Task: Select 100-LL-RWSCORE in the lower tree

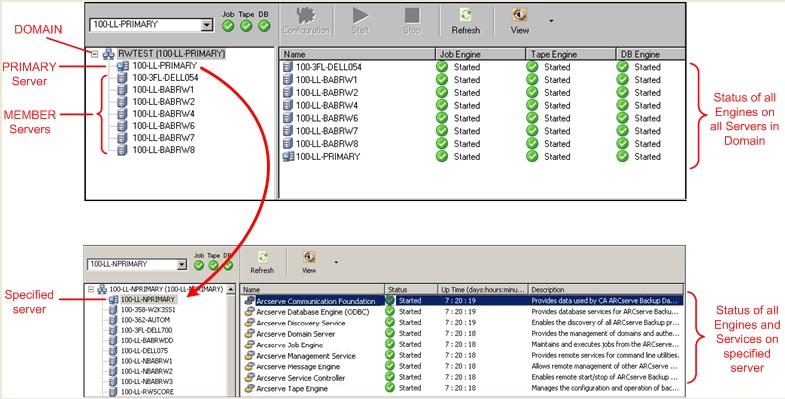Action: coord(147,391)
